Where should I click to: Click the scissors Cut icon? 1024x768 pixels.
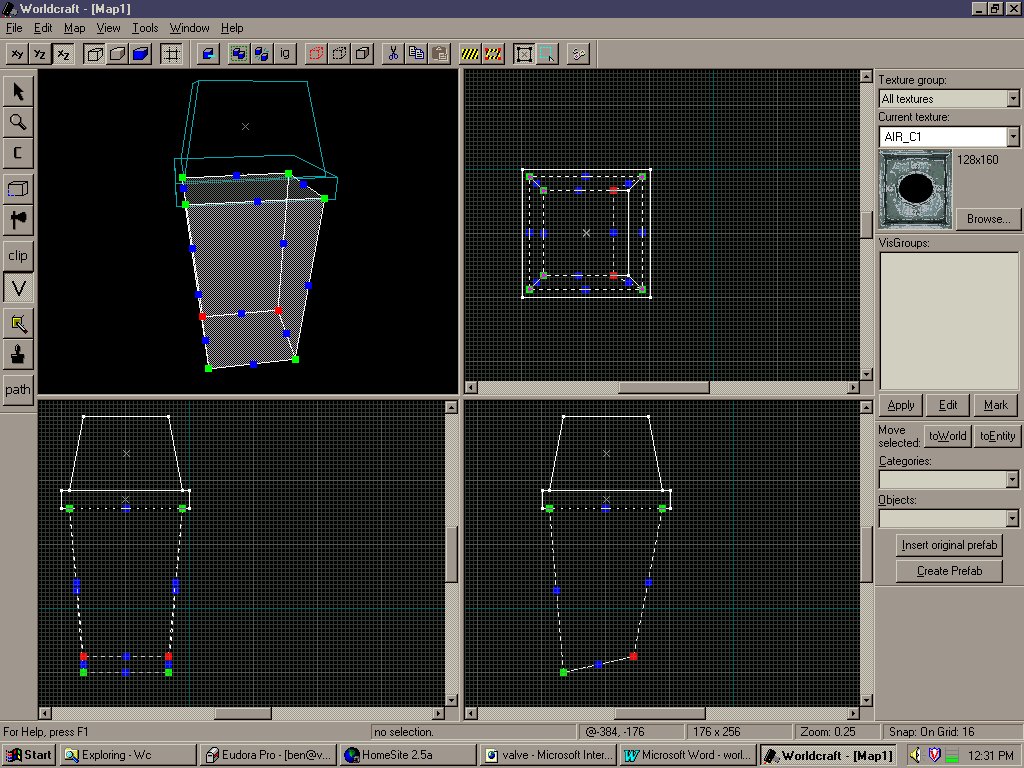[393, 54]
